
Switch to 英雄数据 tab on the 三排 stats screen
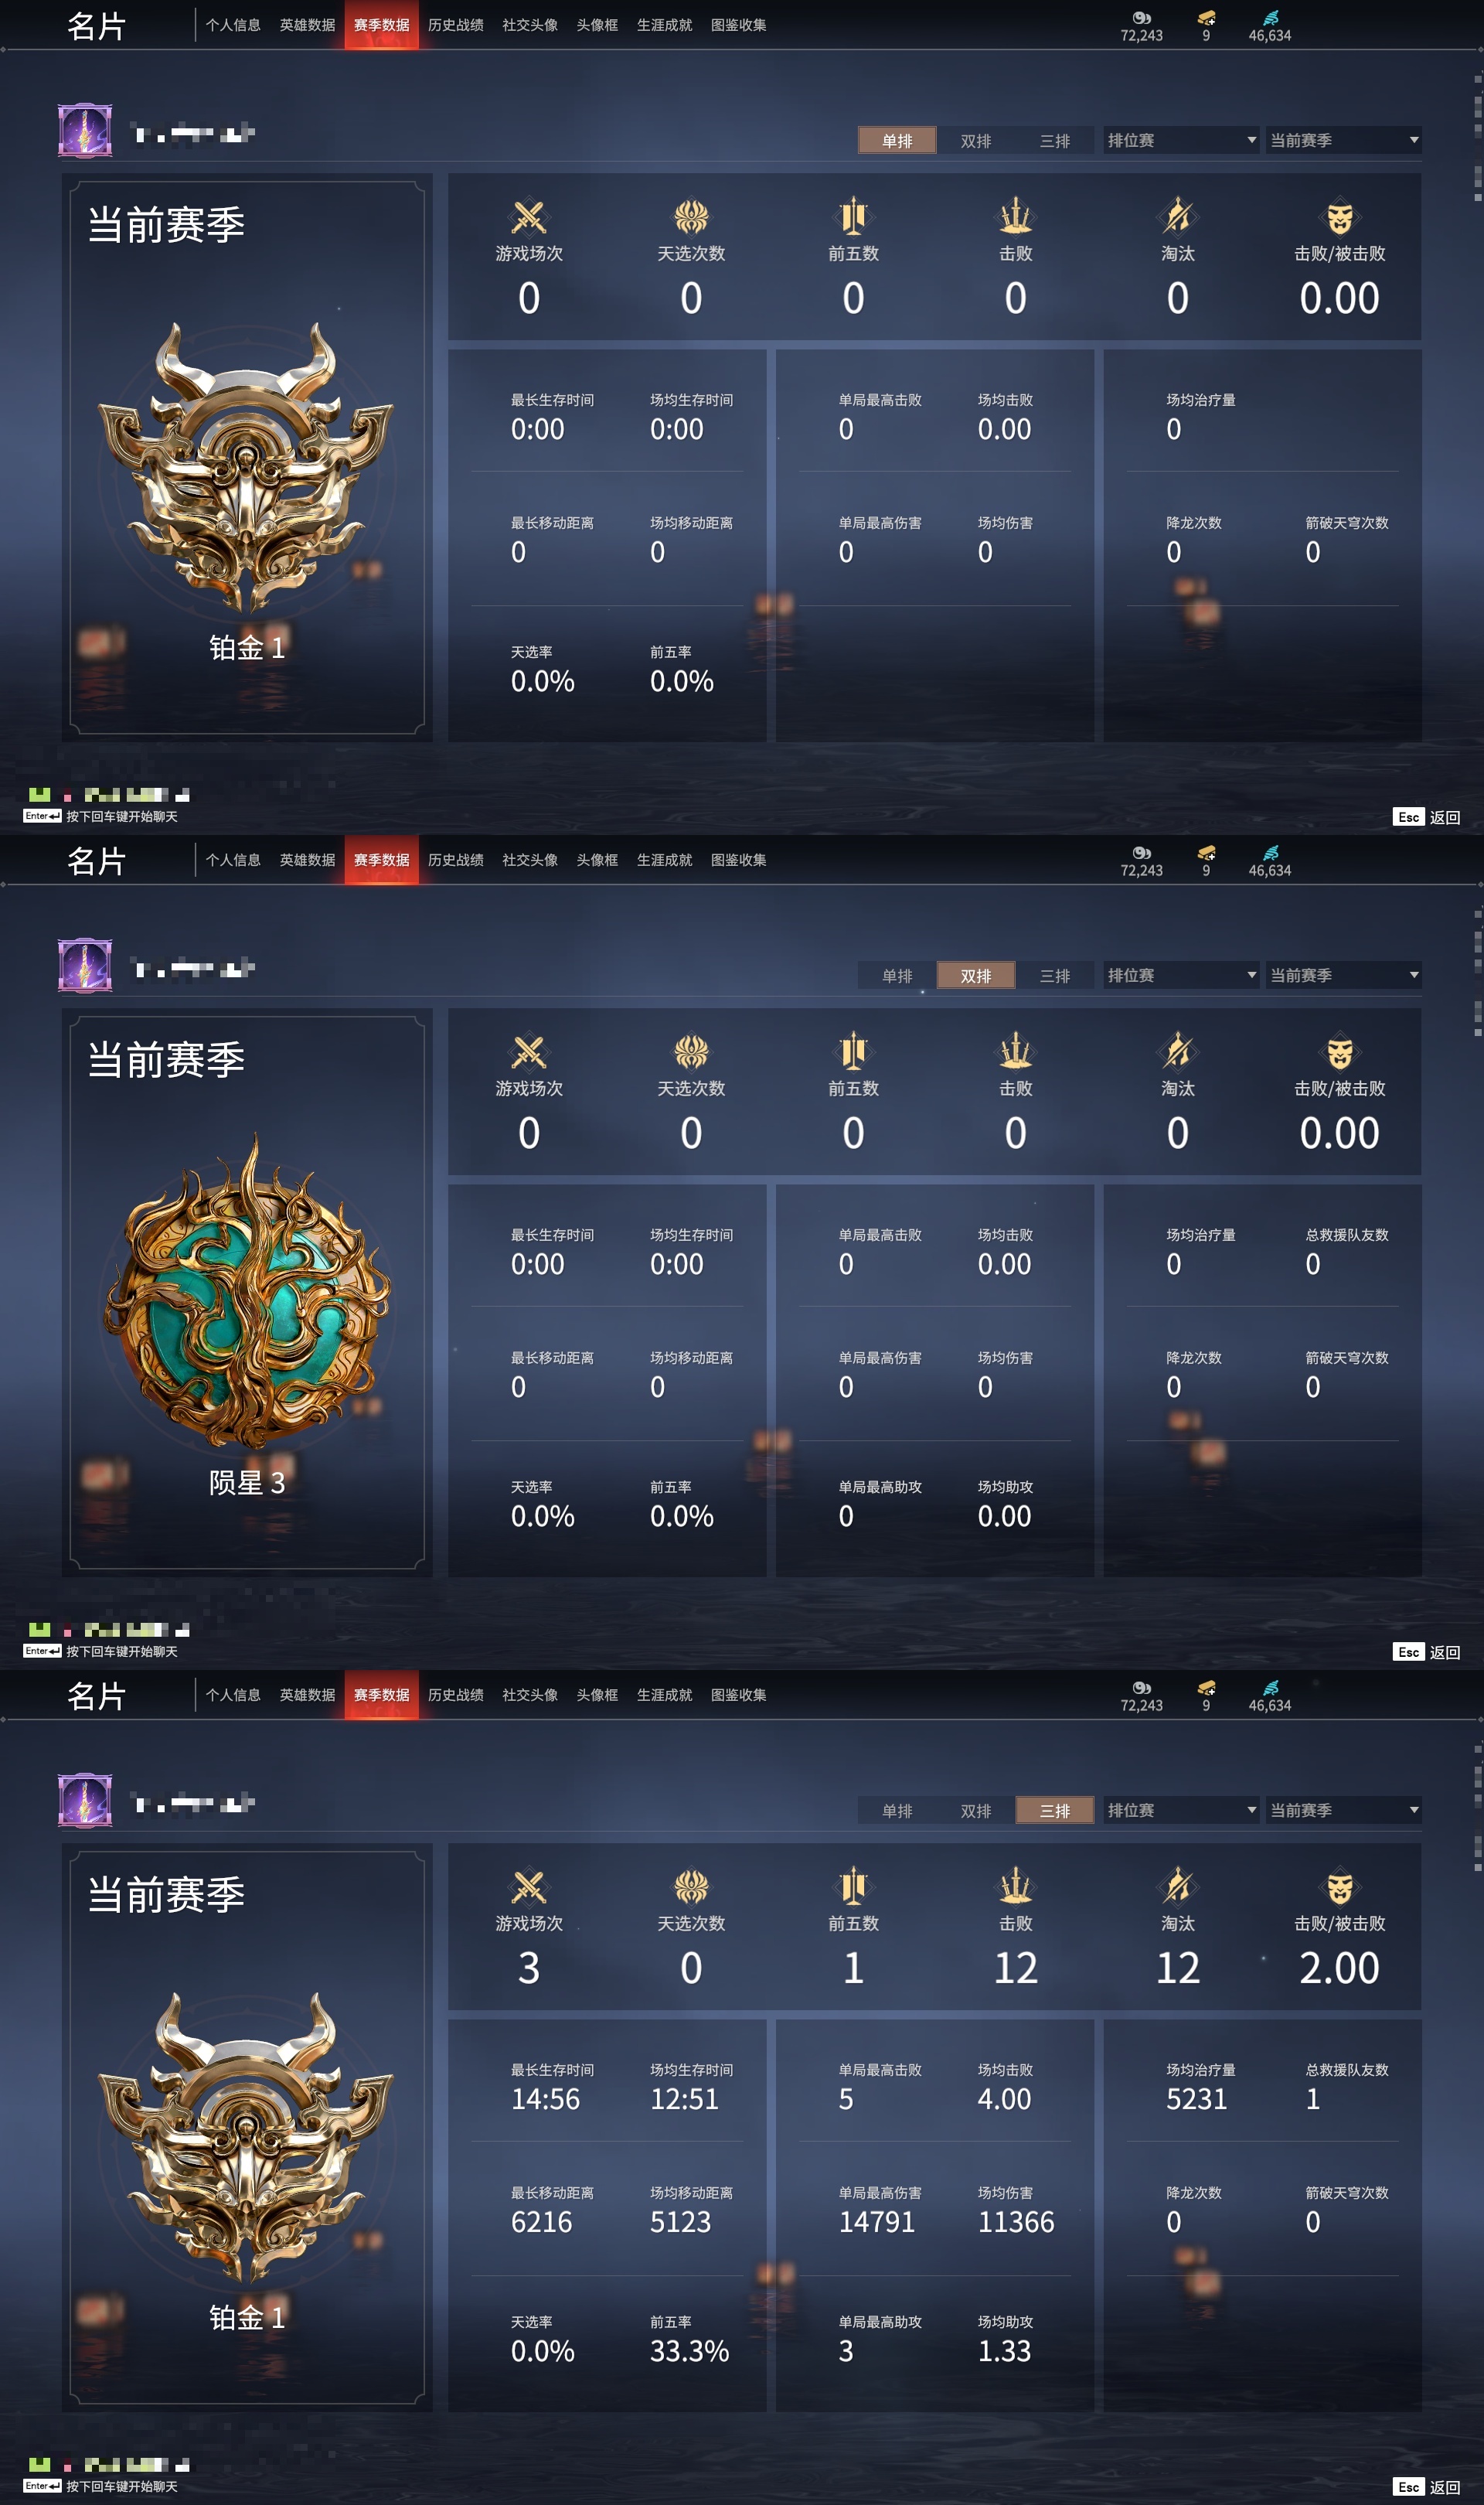pos(308,1695)
